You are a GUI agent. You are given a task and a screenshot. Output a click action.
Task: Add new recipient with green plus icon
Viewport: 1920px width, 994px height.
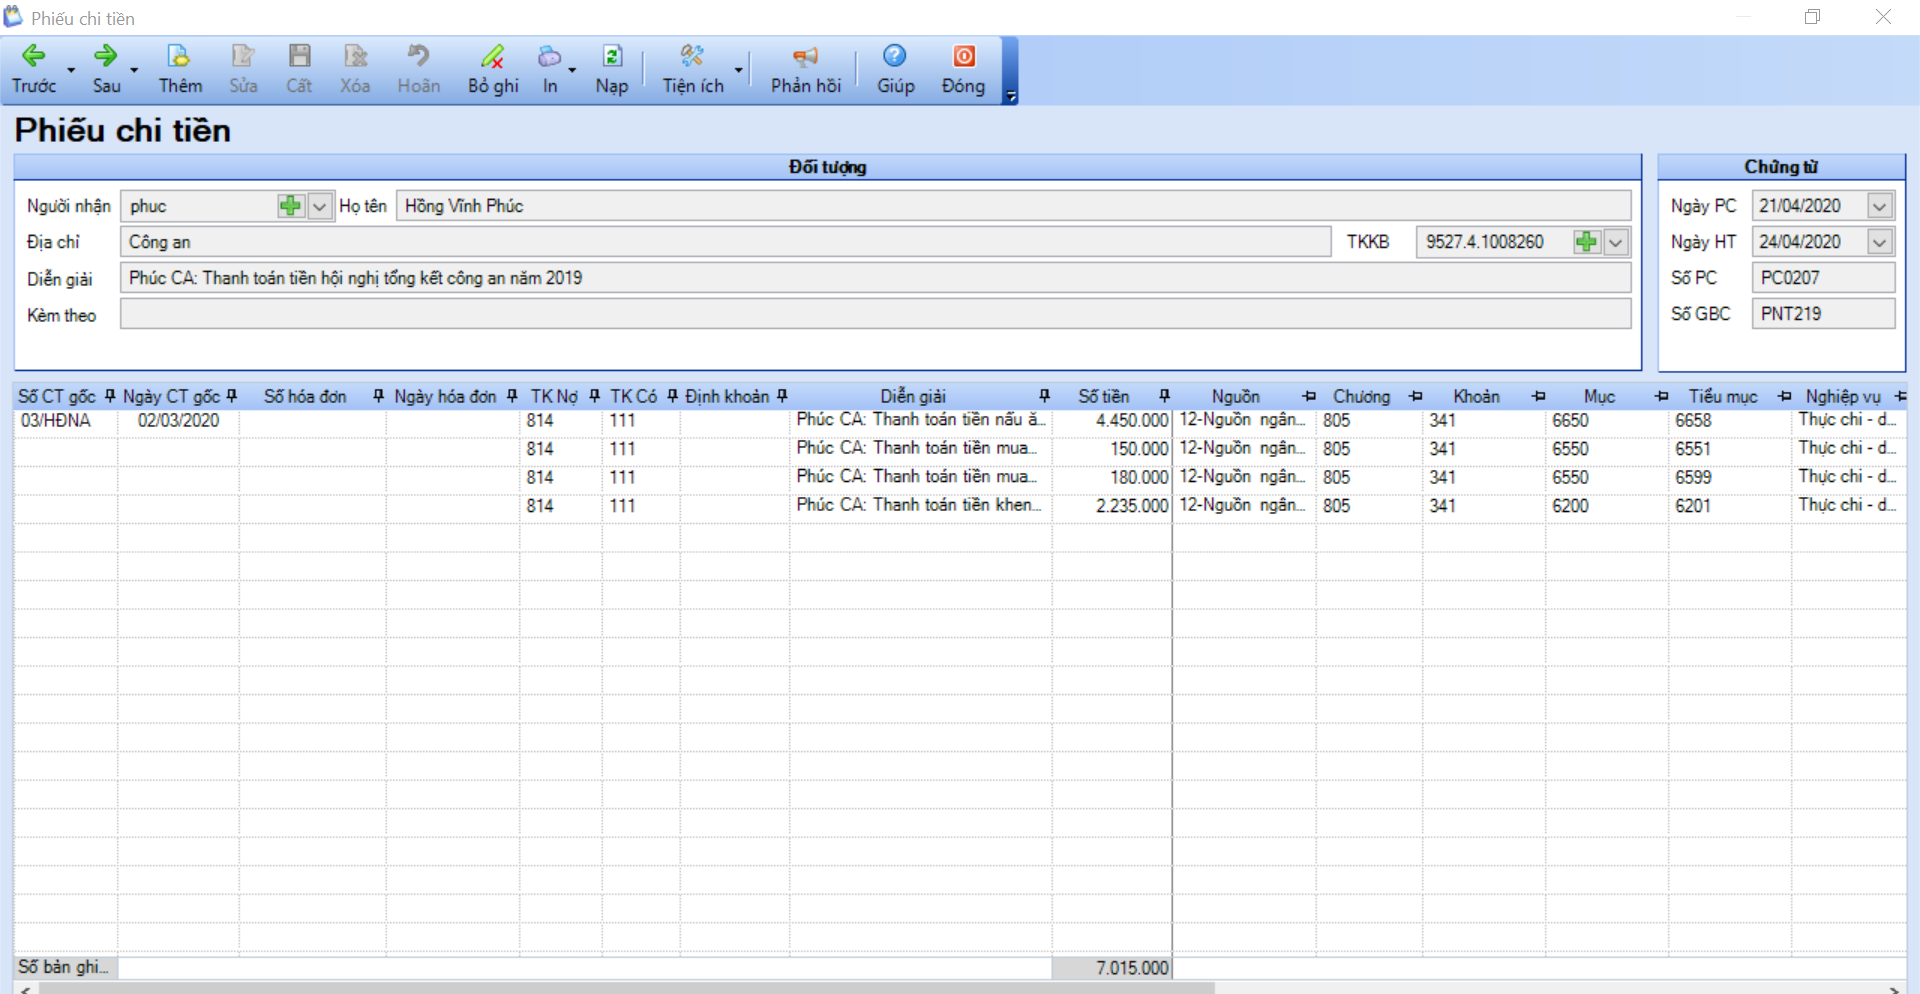click(290, 206)
